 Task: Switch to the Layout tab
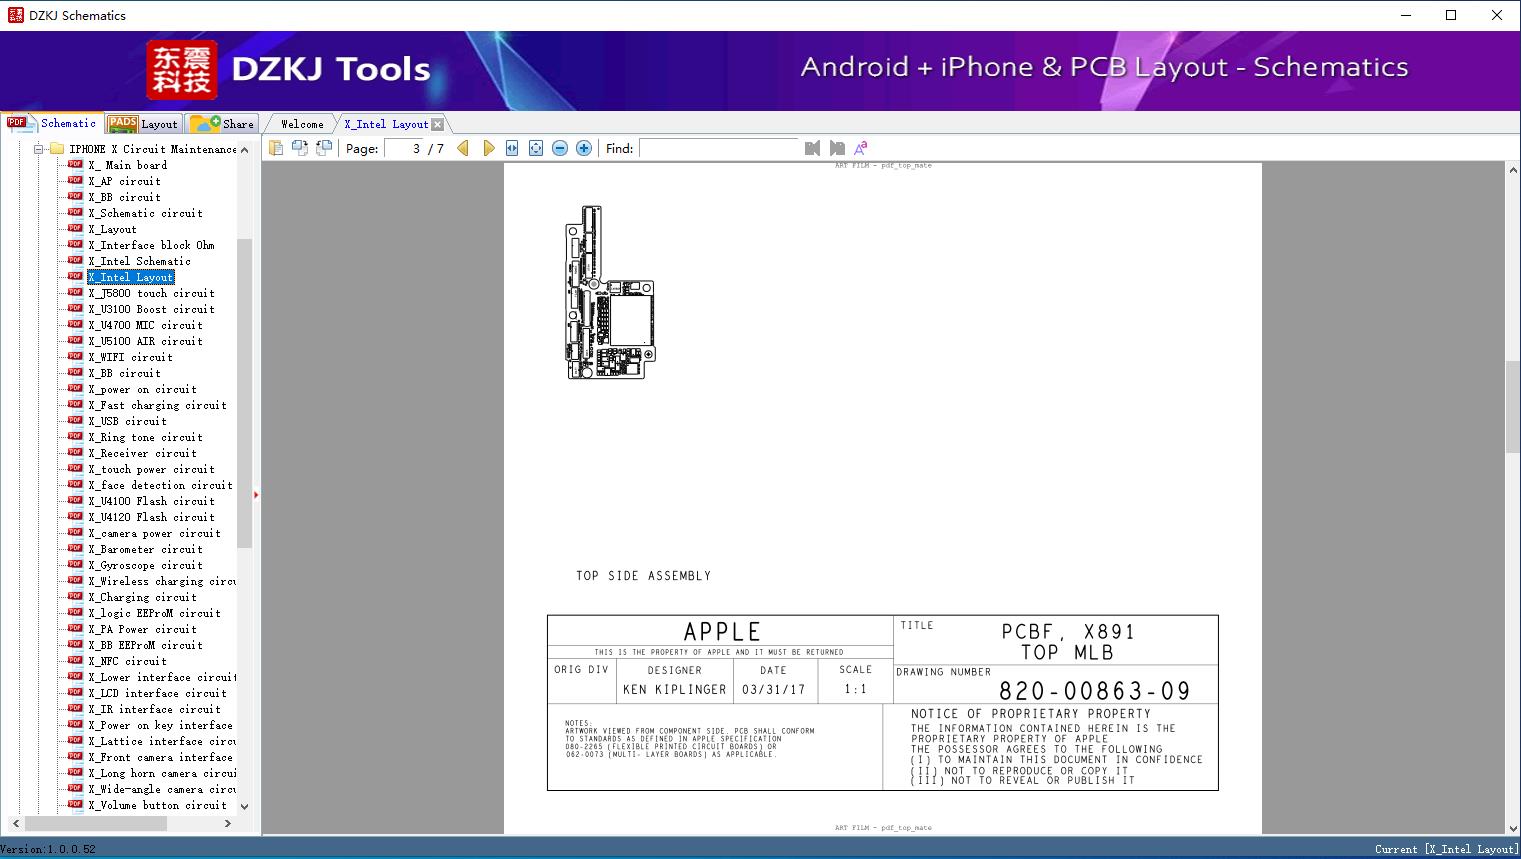point(143,124)
